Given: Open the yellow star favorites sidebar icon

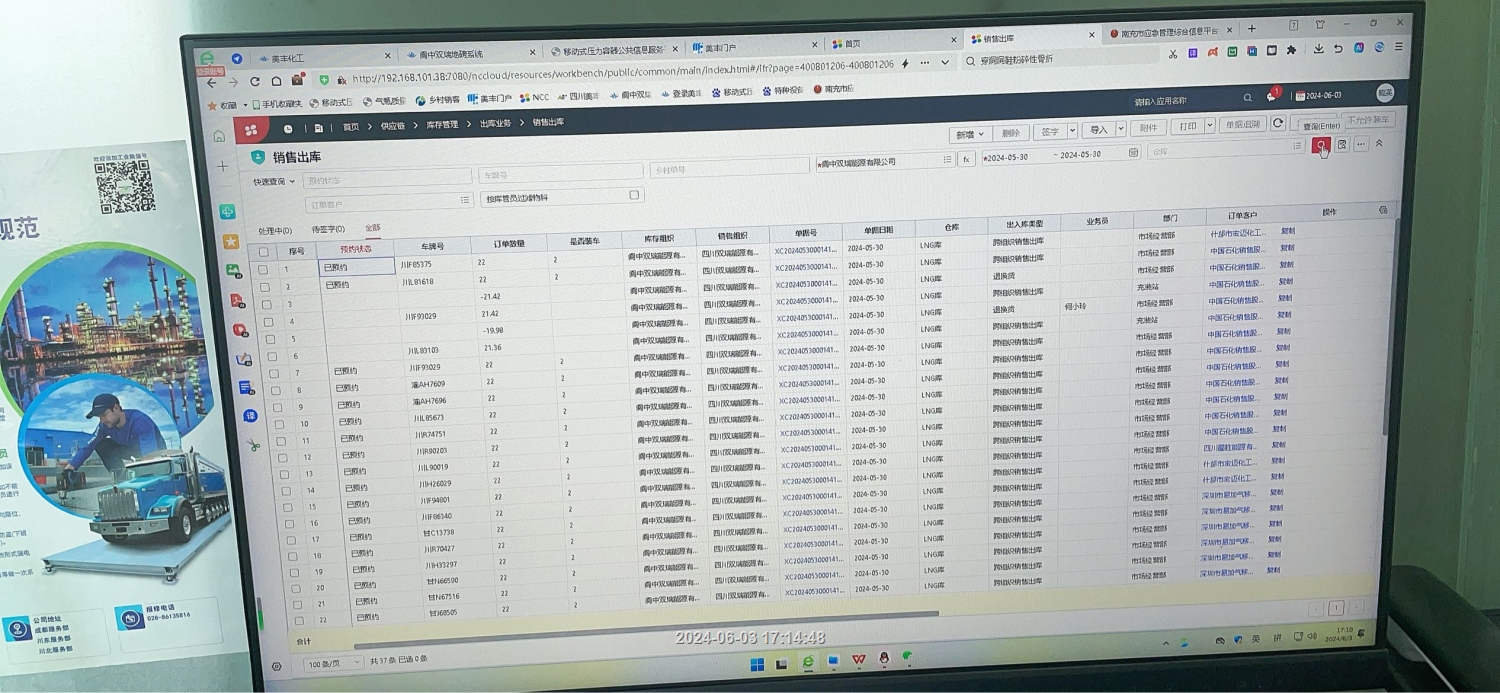Looking at the screenshot, I should click(230, 241).
